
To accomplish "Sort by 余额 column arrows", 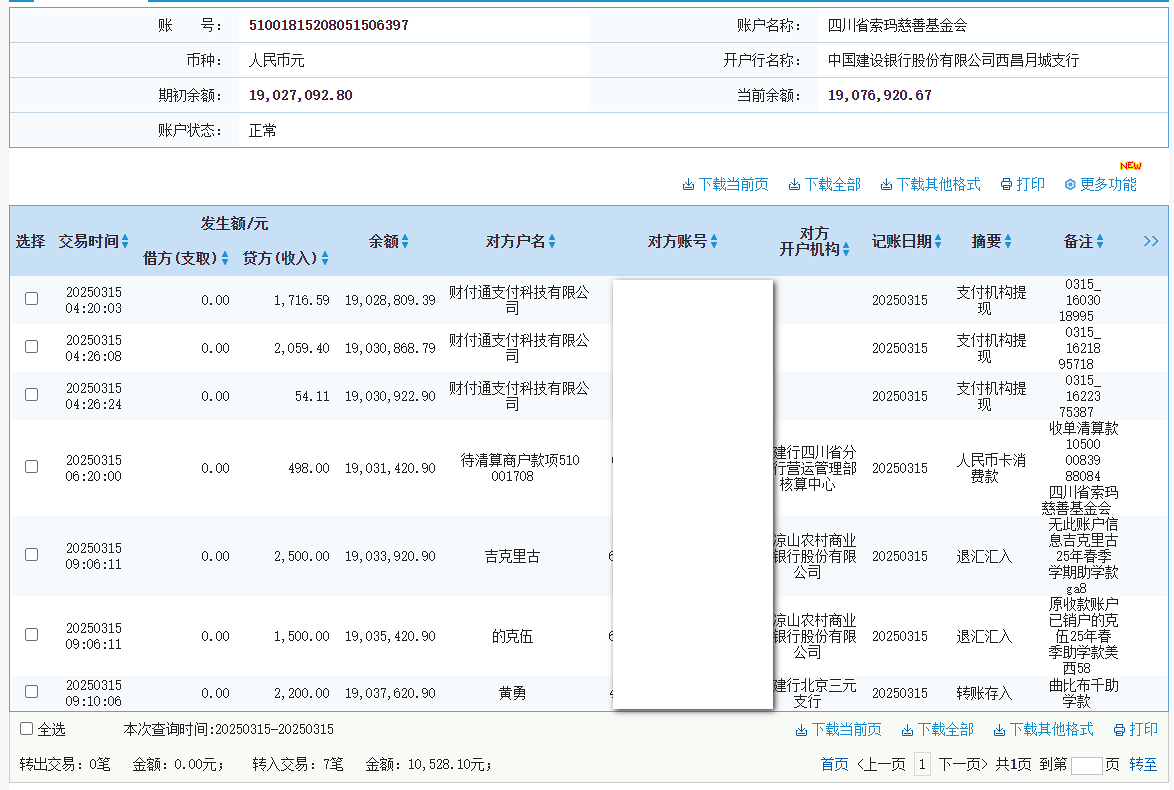I will [x=405, y=242].
